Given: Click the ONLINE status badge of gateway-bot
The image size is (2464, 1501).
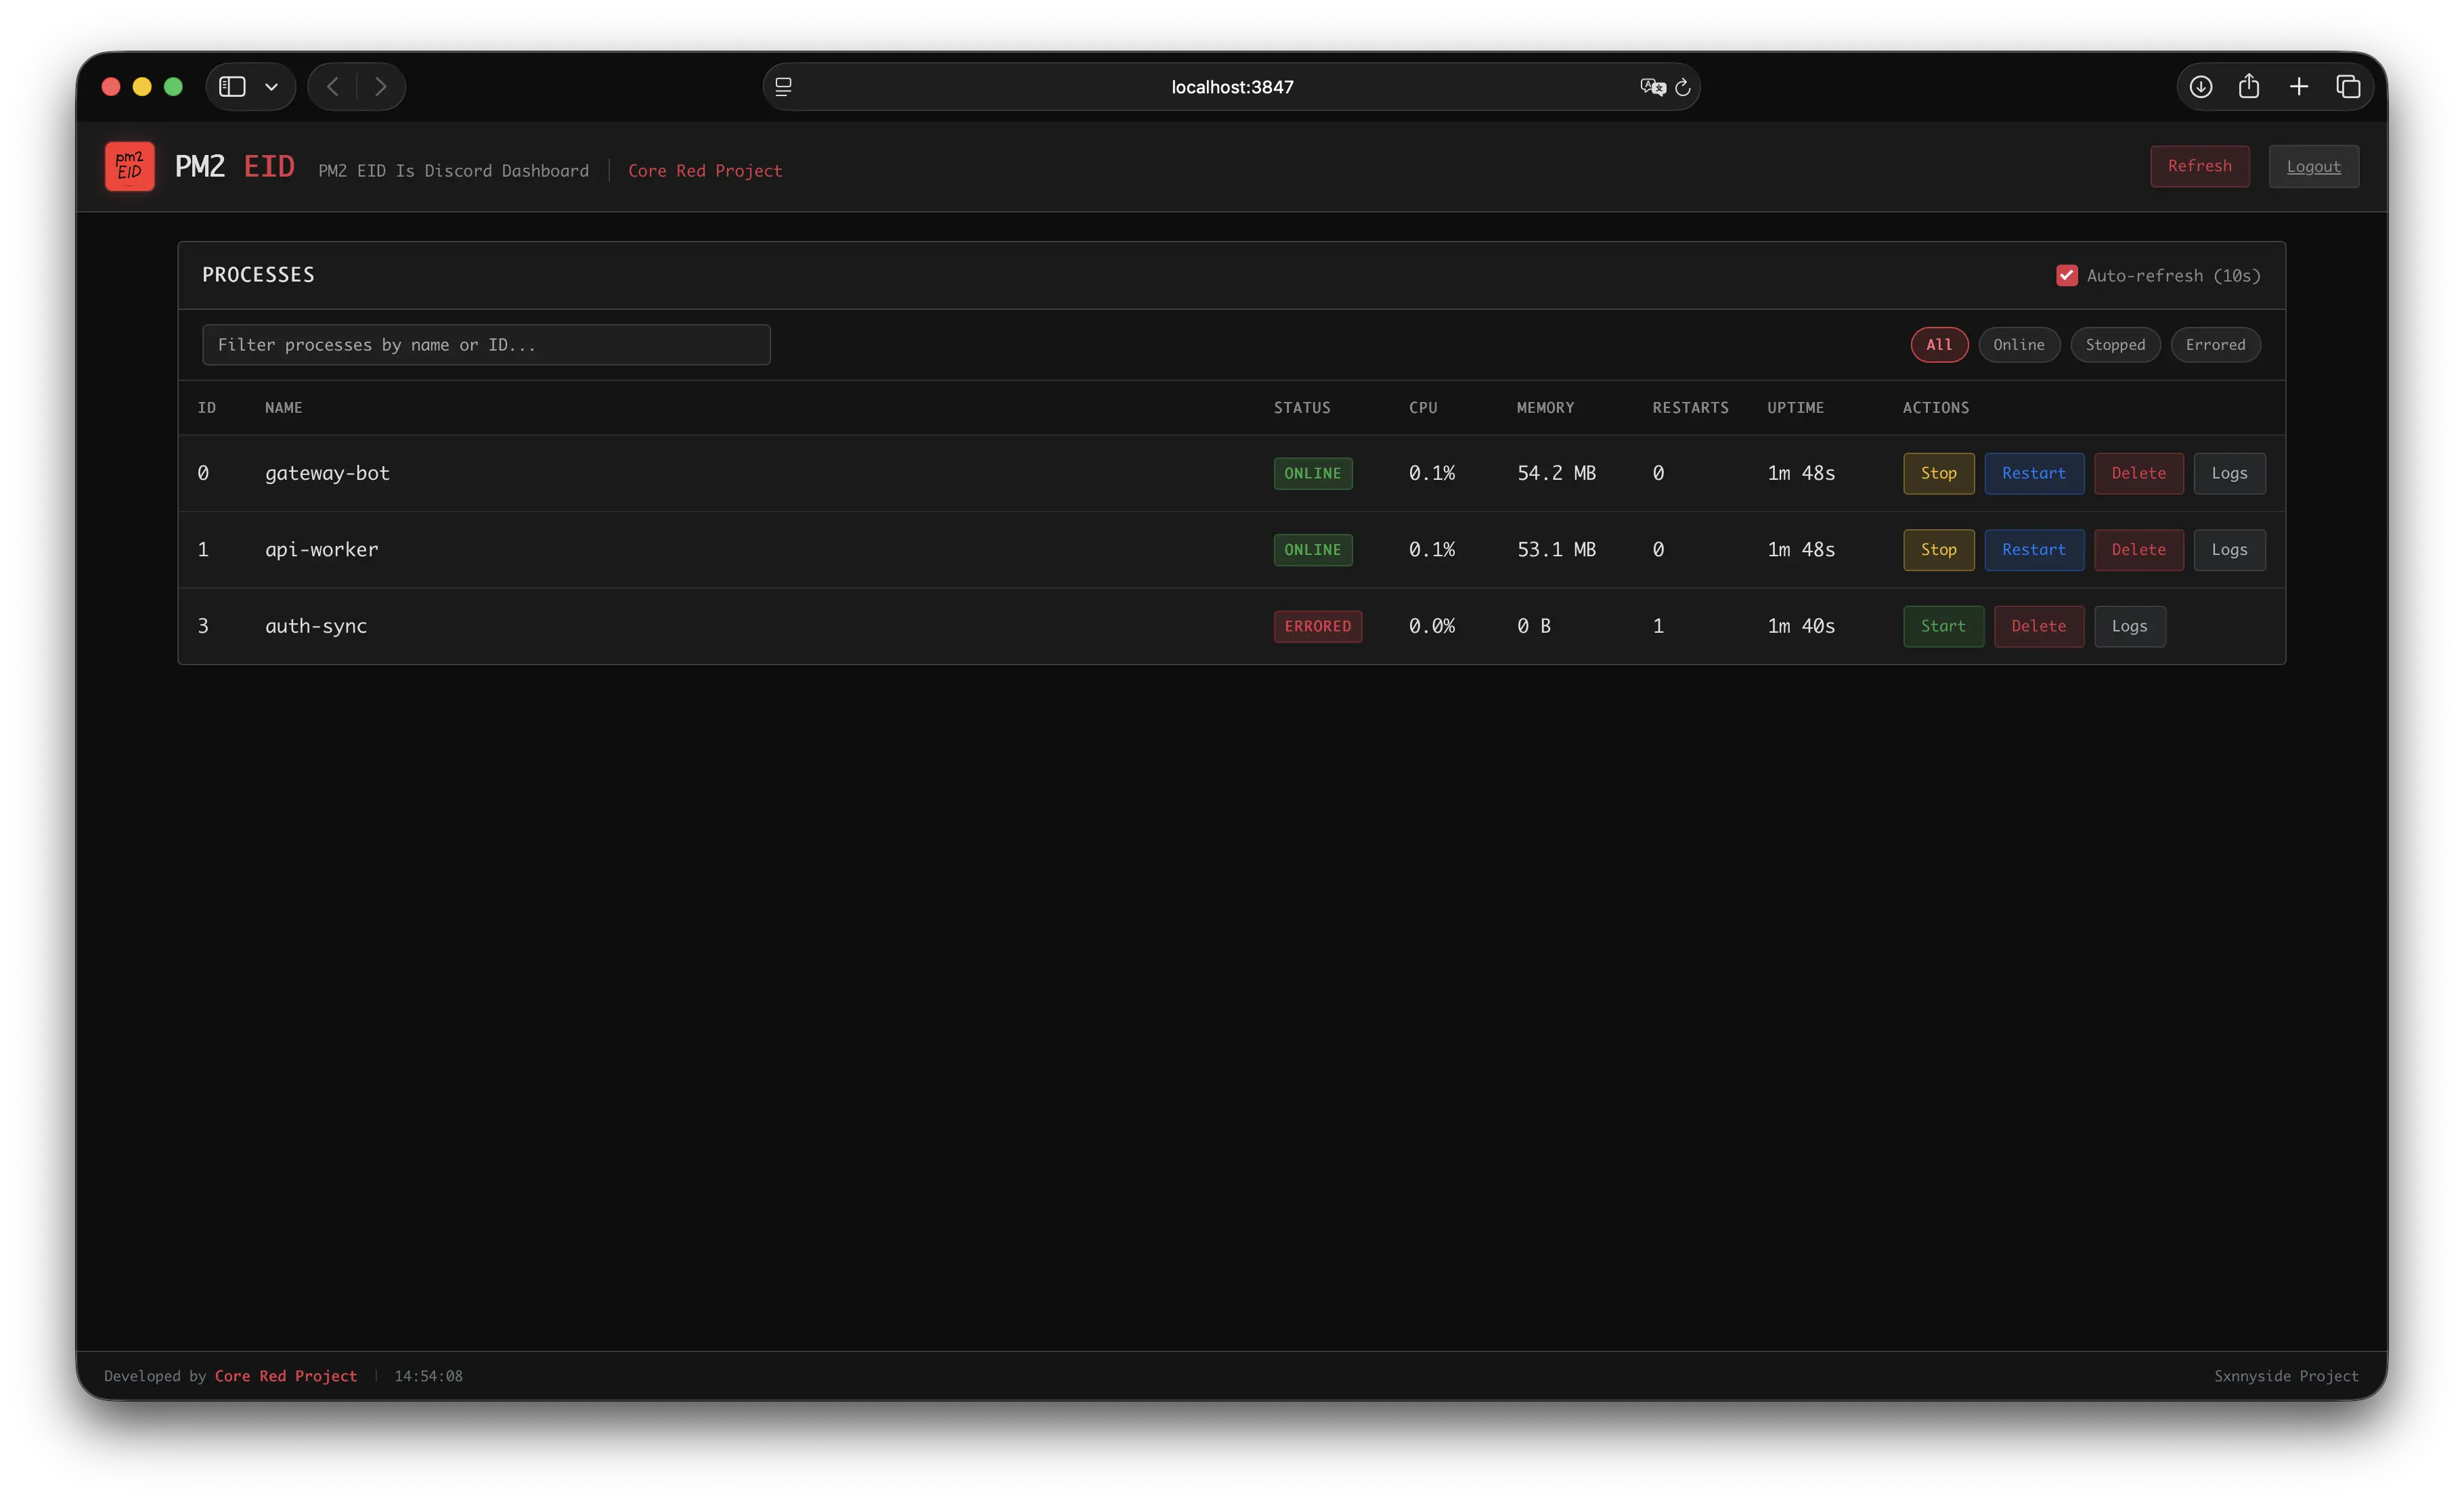Looking at the screenshot, I should click(1312, 473).
